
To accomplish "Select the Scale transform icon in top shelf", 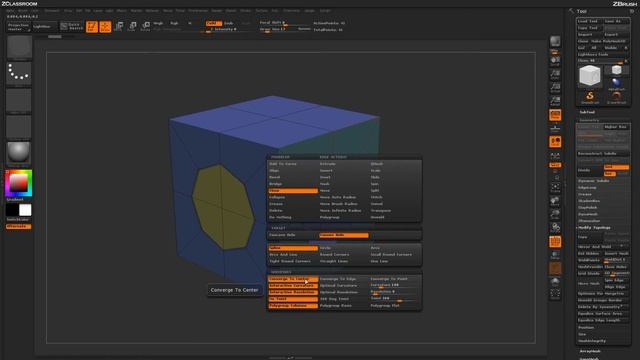I will [x=132, y=27].
